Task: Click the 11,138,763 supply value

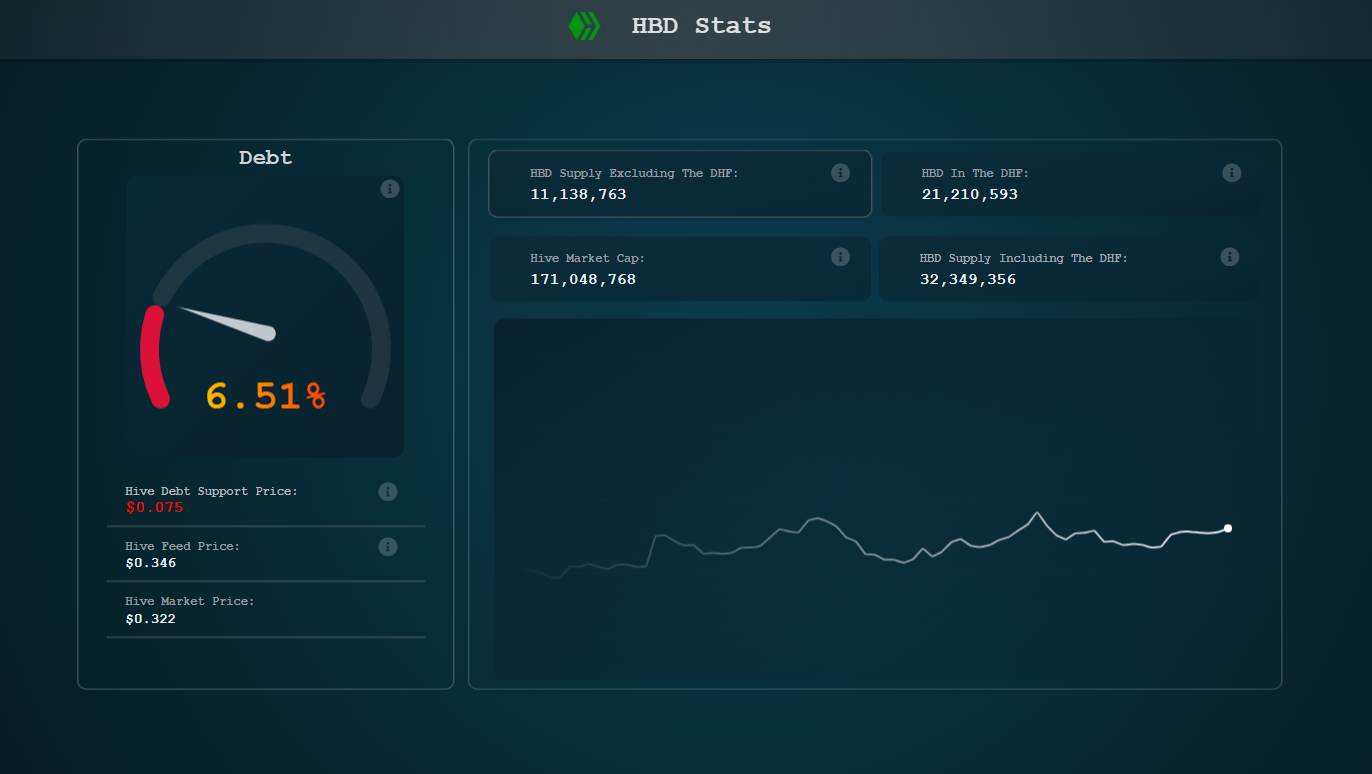Action: 578,194
